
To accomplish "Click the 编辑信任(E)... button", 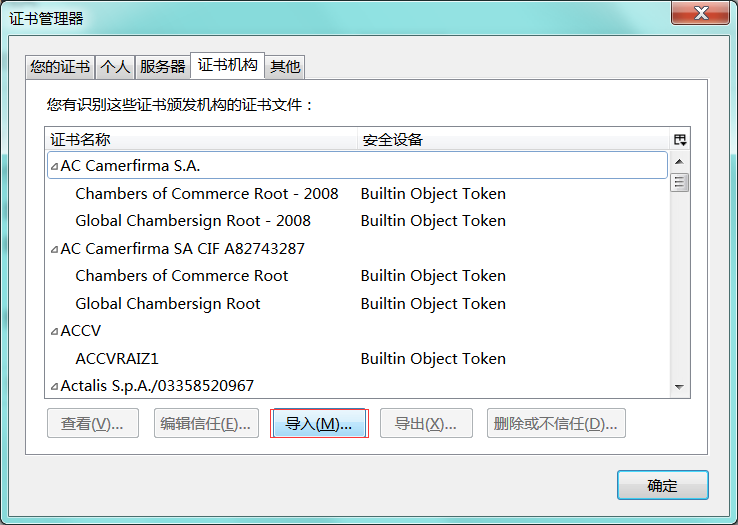I will (206, 423).
